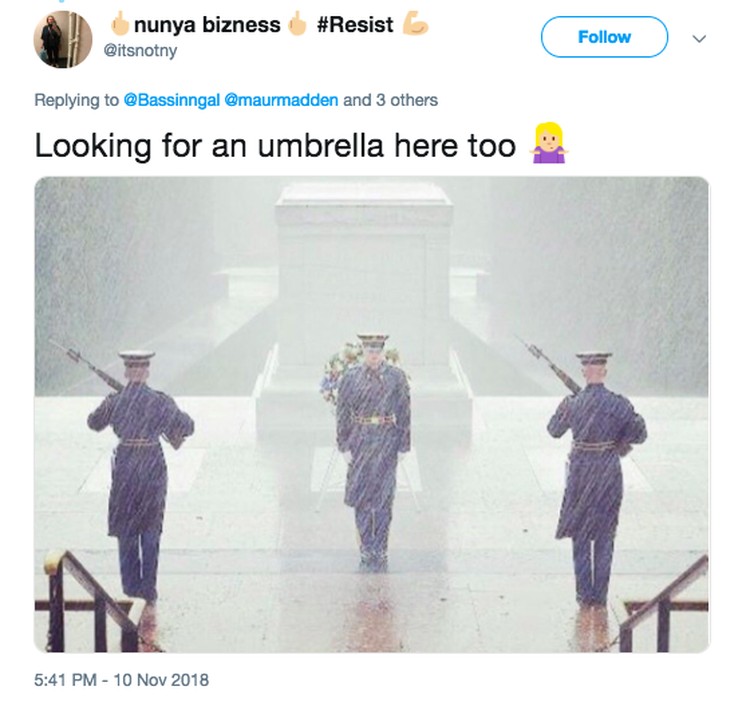Click the #Resist text in the name
This screenshot has height=702, width=750.
pos(355,24)
